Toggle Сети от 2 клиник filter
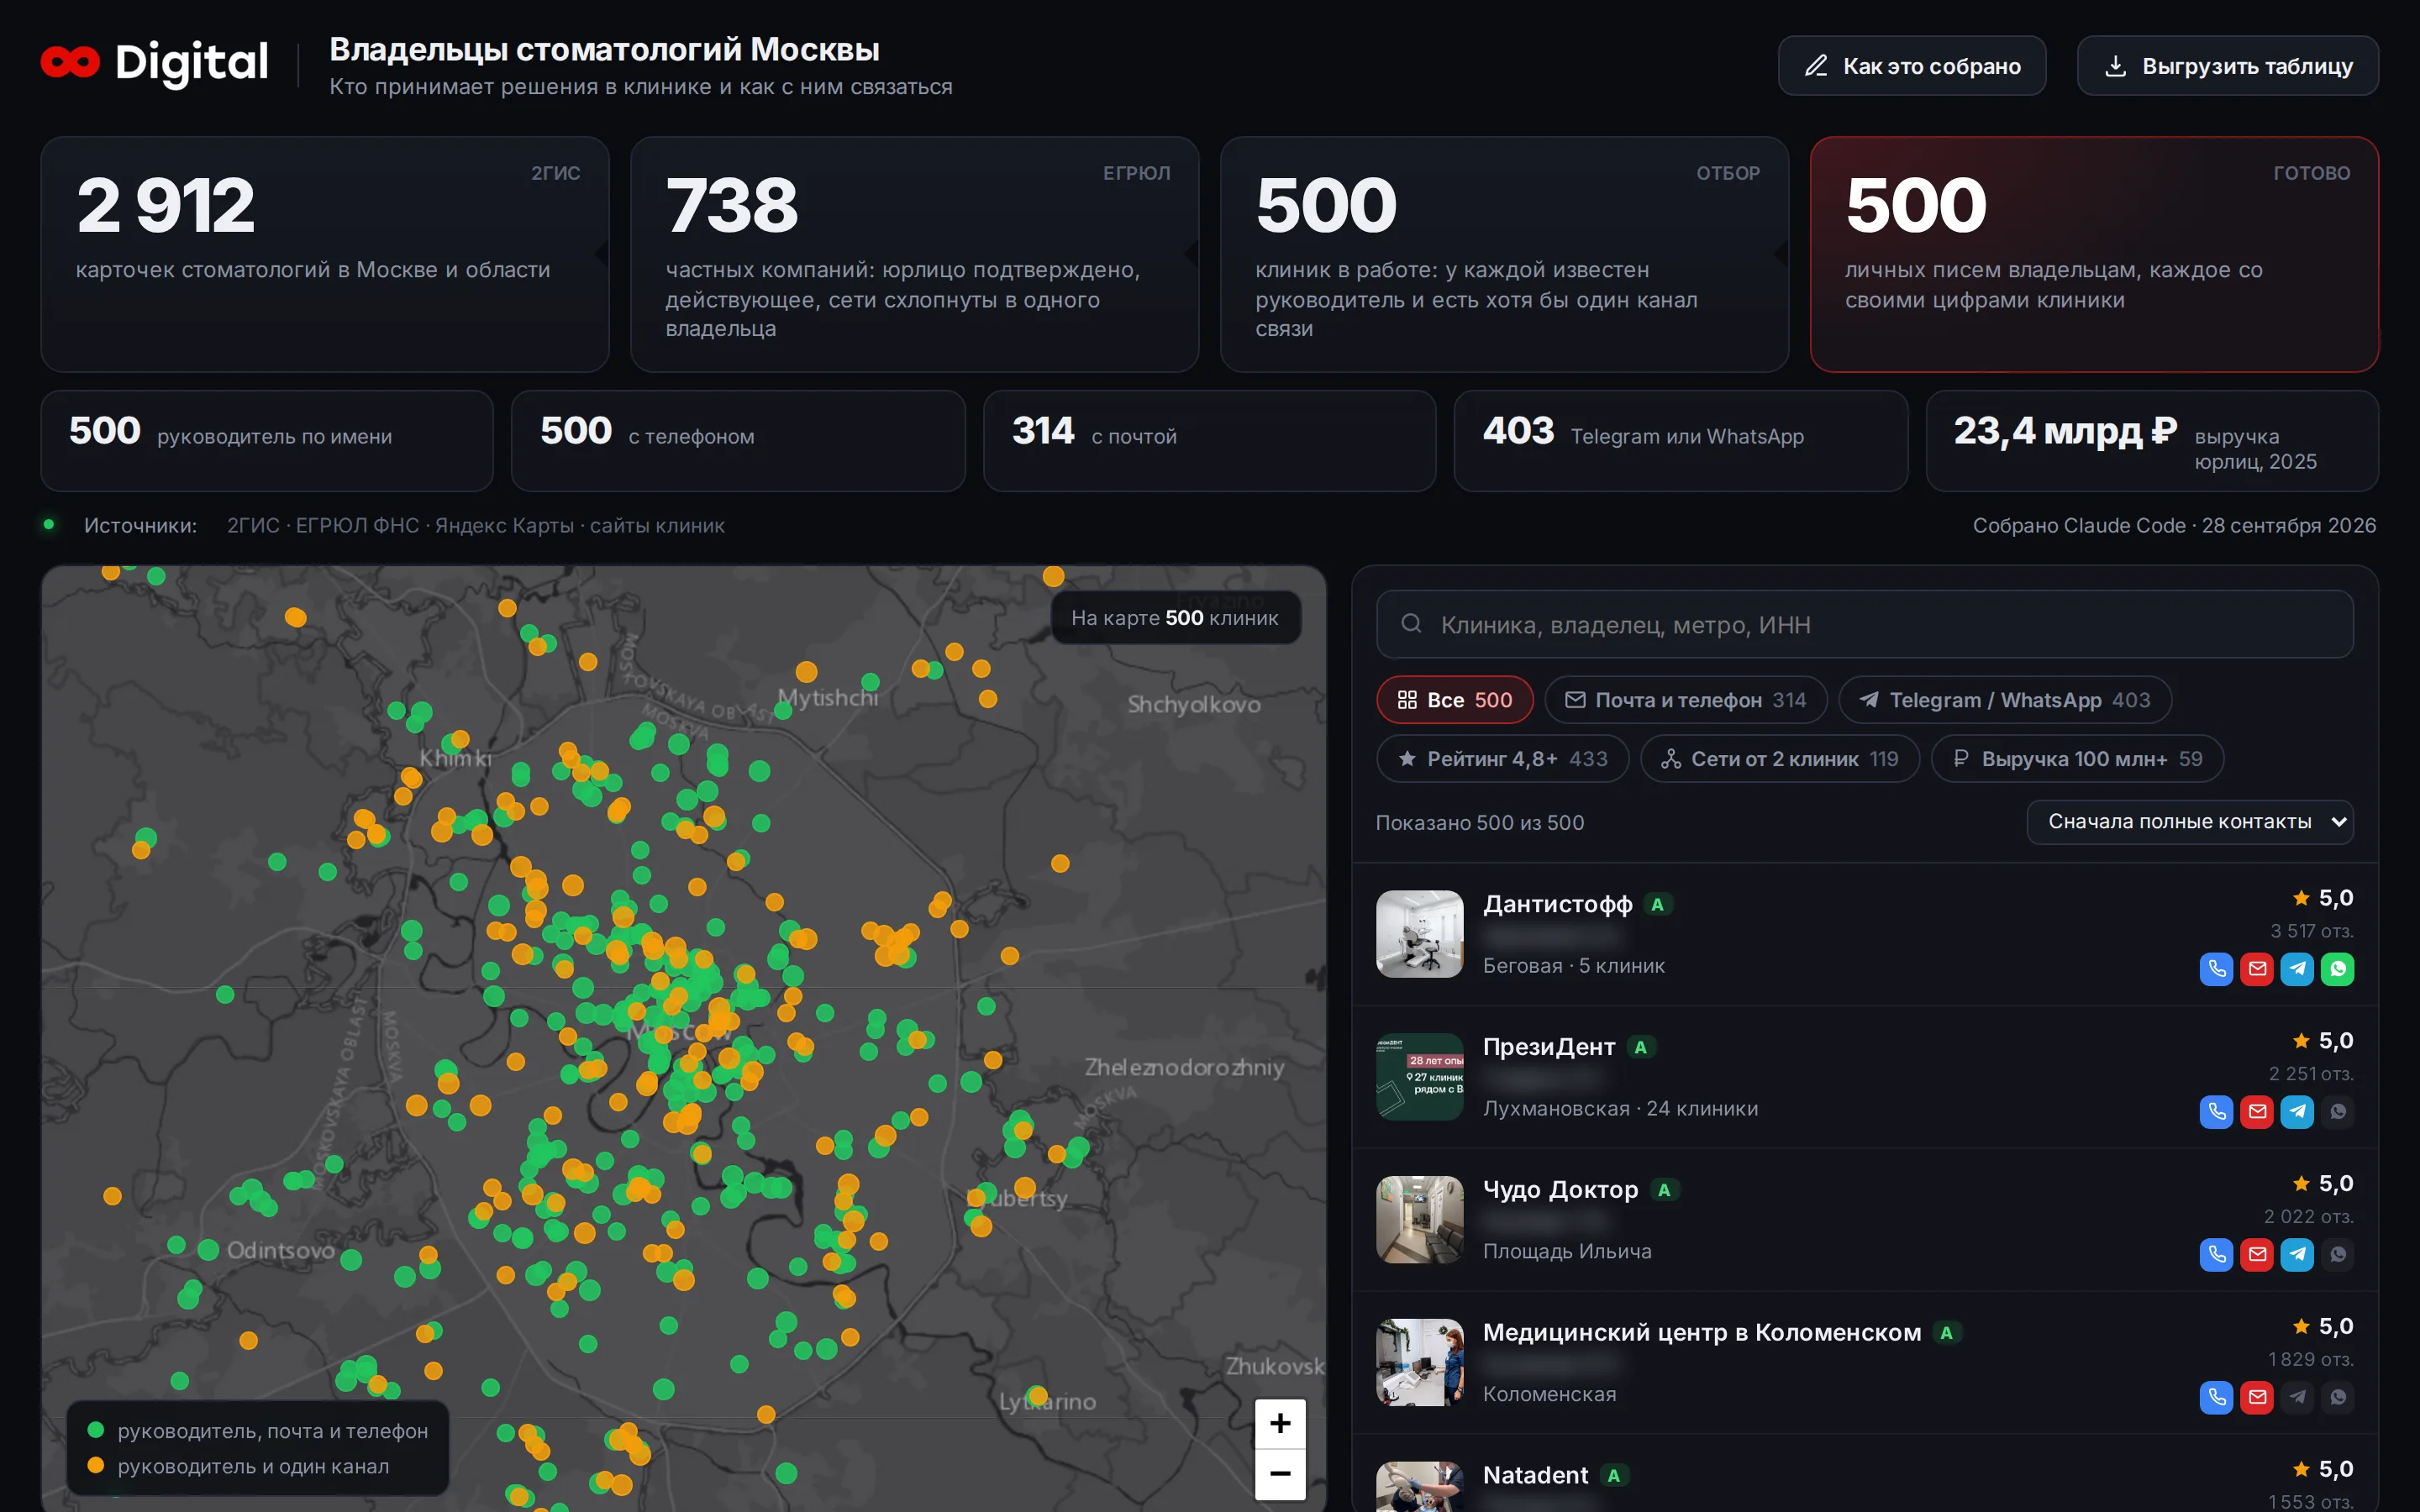Viewport: 2420px width, 1512px height. coord(1779,759)
